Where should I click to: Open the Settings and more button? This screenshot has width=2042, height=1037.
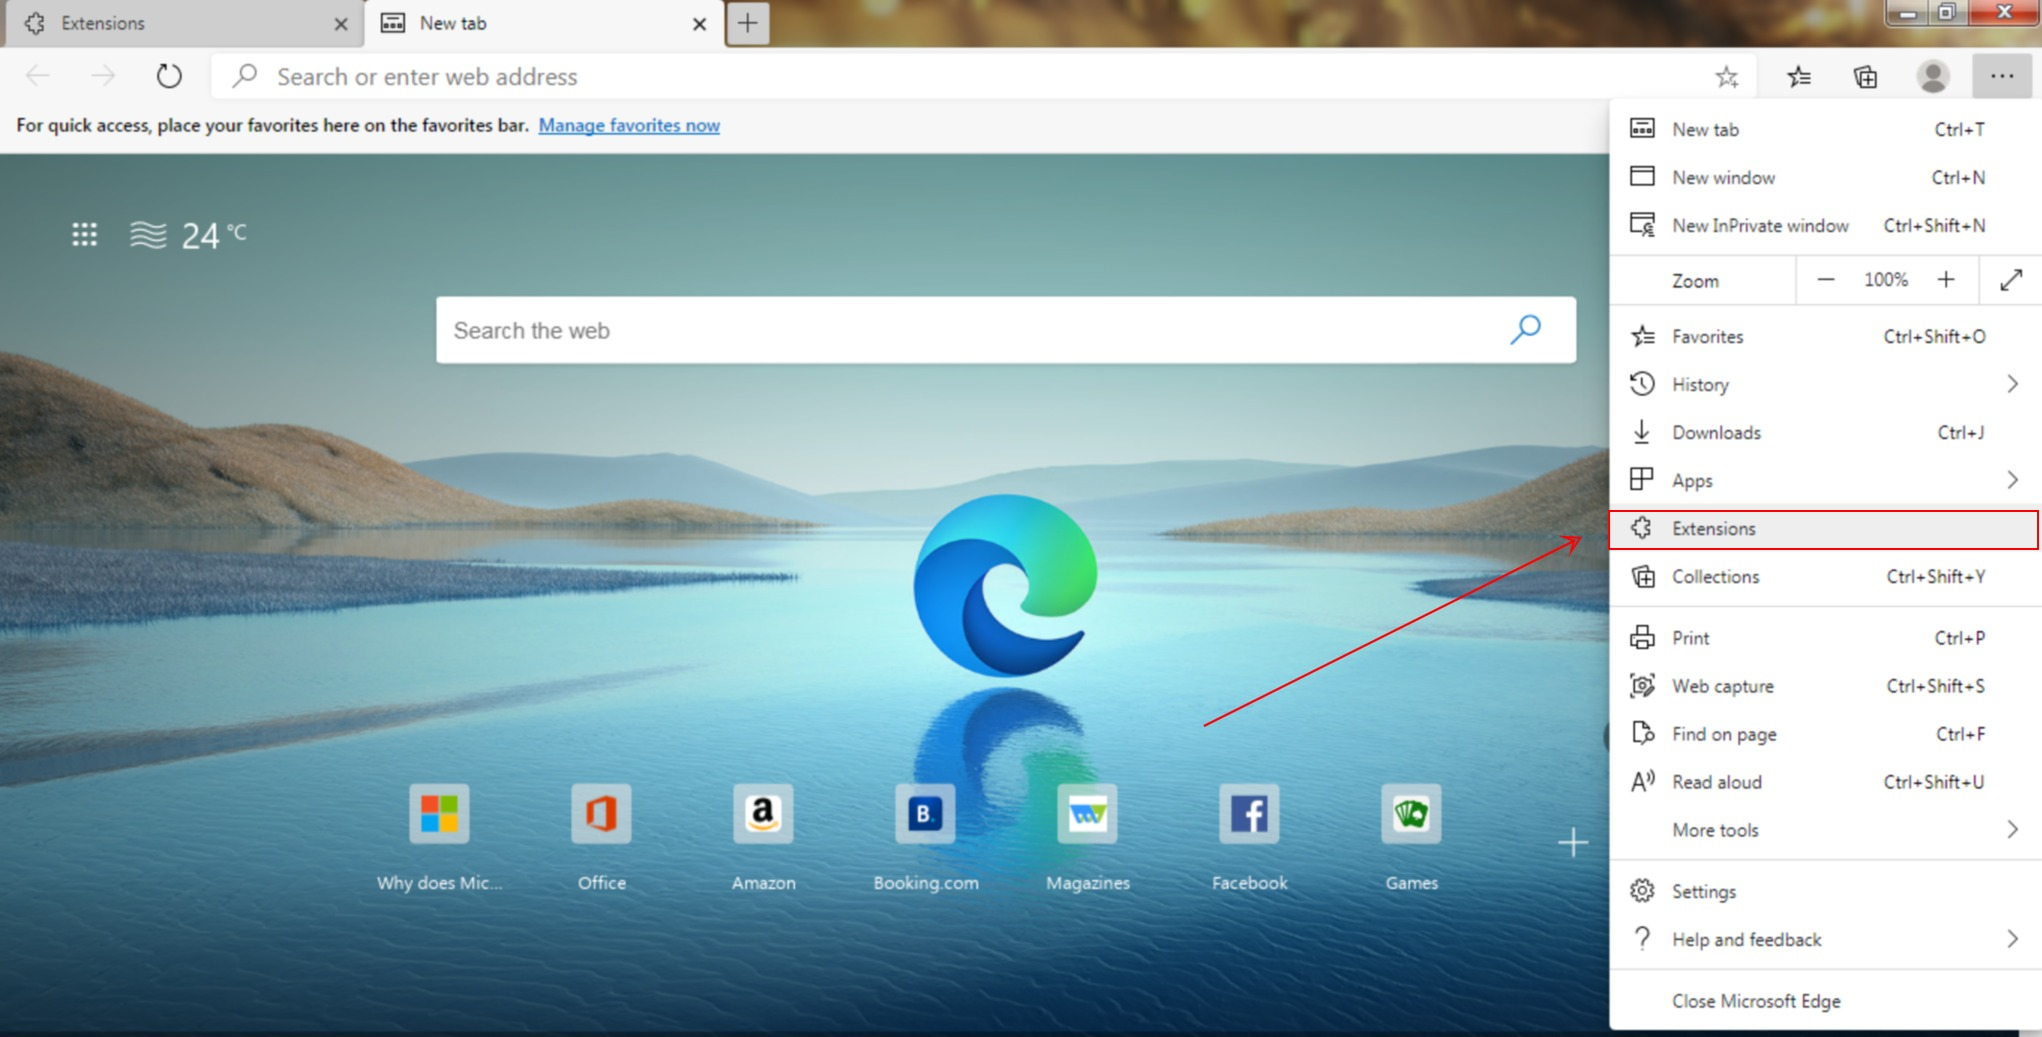pyautogui.click(x=2003, y=76)
